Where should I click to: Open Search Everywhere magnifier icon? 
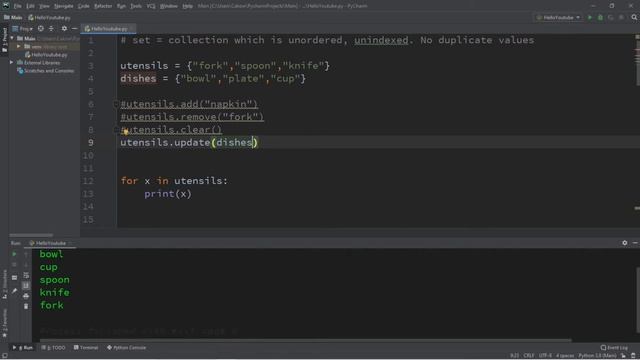click(x=634, y=18)
